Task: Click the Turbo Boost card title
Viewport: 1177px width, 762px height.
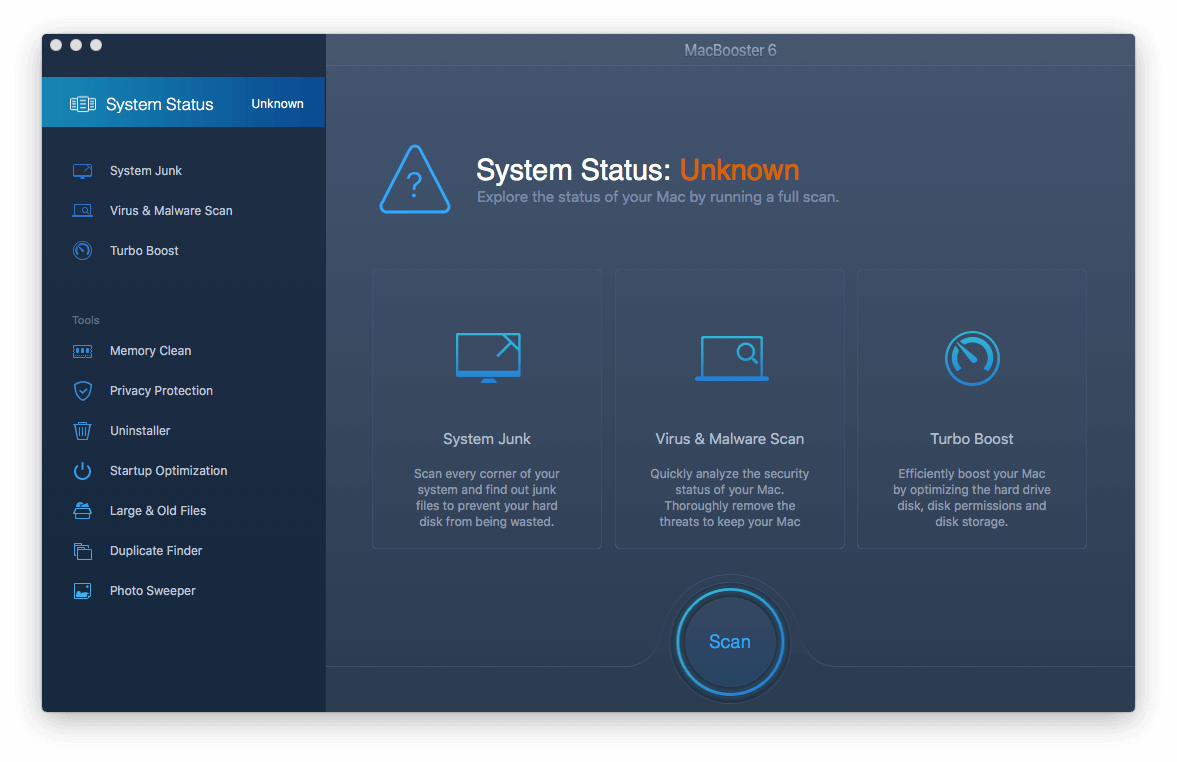Action: pyautogui.click(x=971, y=438)
